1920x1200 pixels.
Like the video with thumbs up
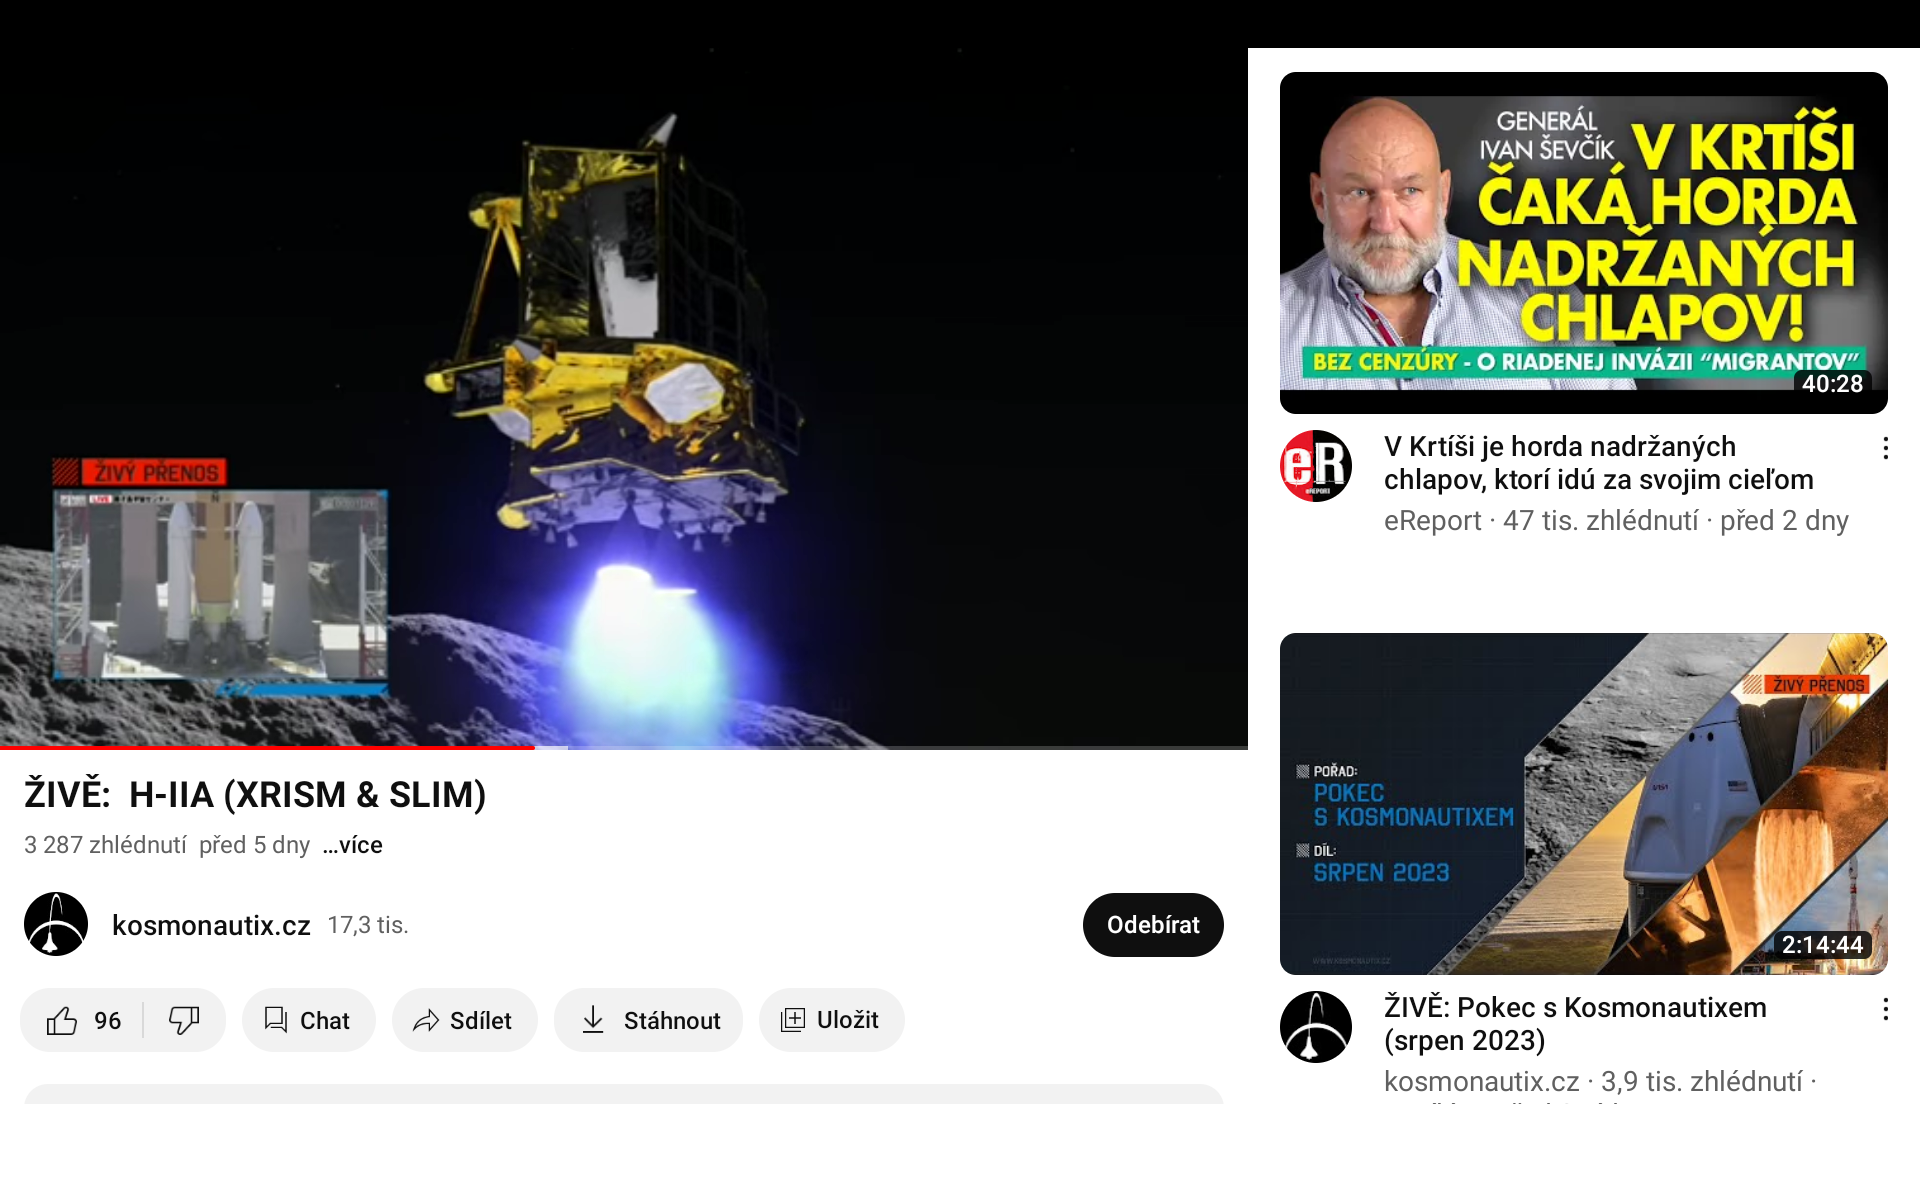tap(83, 1020)
